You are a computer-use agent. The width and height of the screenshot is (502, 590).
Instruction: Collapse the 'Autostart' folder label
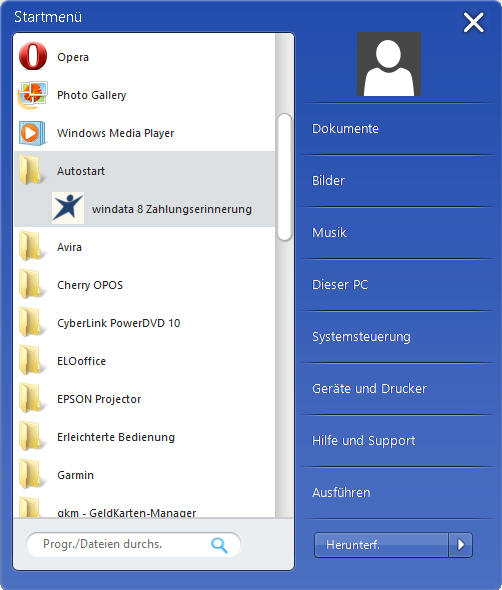point(81,171)
